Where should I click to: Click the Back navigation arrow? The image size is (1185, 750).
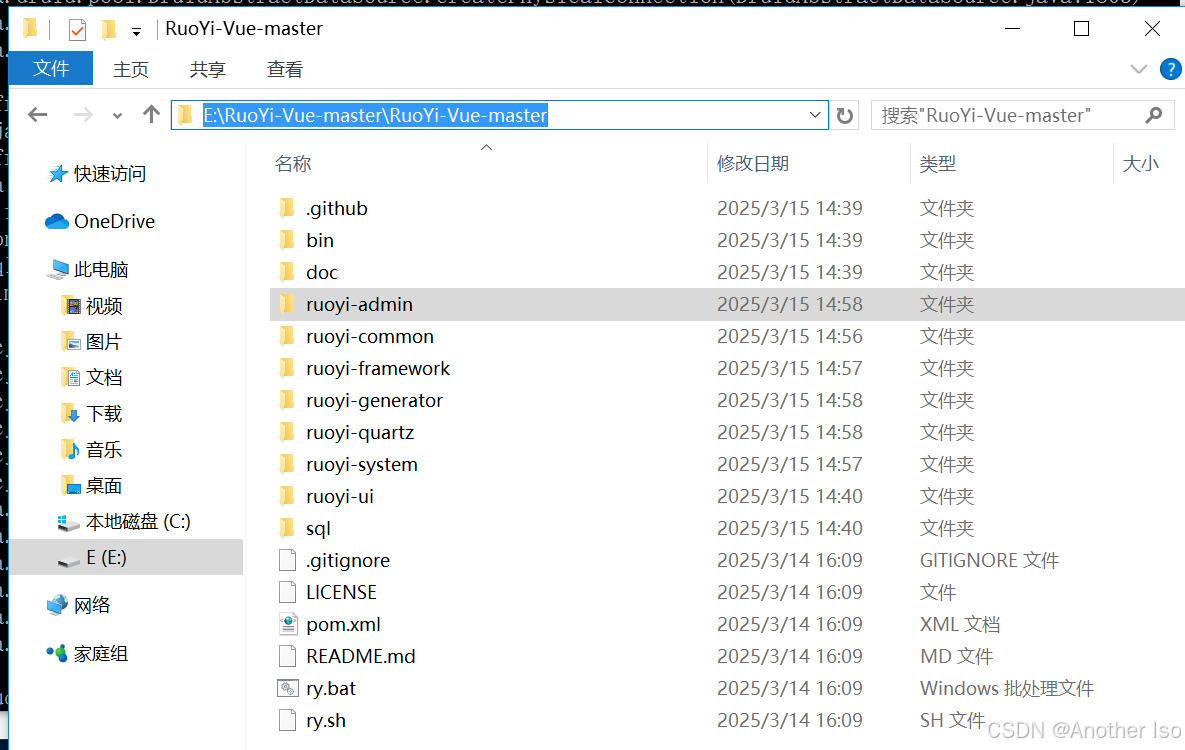tap(38, 115)
